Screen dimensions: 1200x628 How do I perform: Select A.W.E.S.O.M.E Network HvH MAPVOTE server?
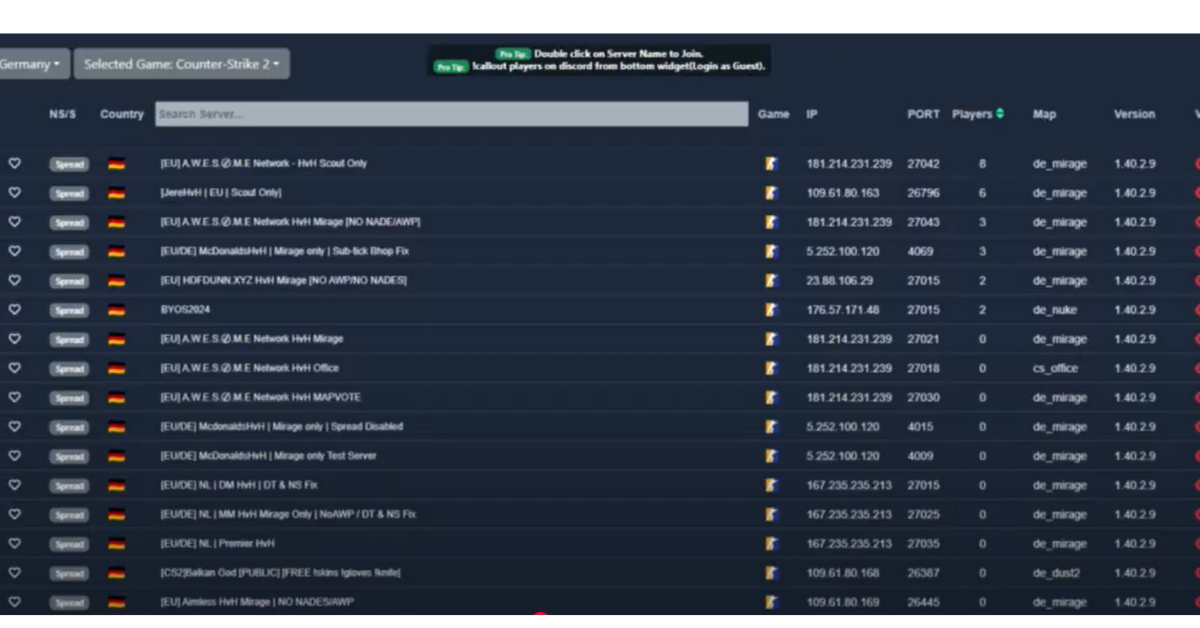pyautogui.click(x=261, y=397)
